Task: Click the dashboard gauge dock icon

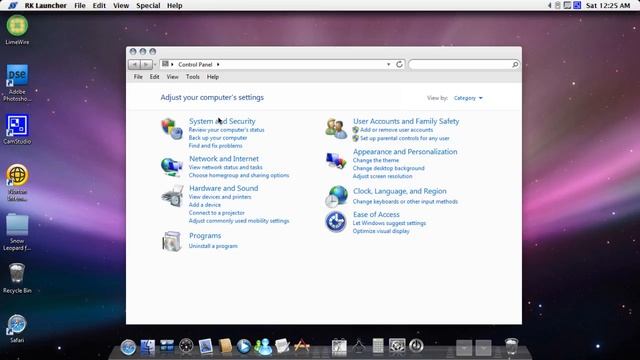Action: 186,346
